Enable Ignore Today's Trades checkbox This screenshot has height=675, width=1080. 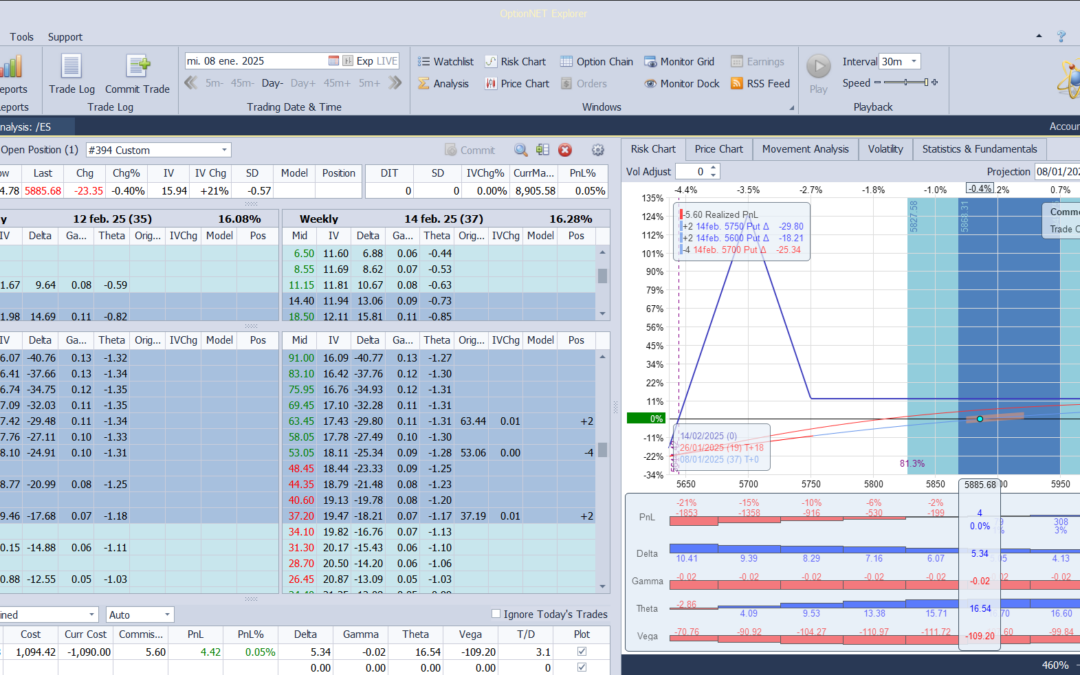pos(497,614)
